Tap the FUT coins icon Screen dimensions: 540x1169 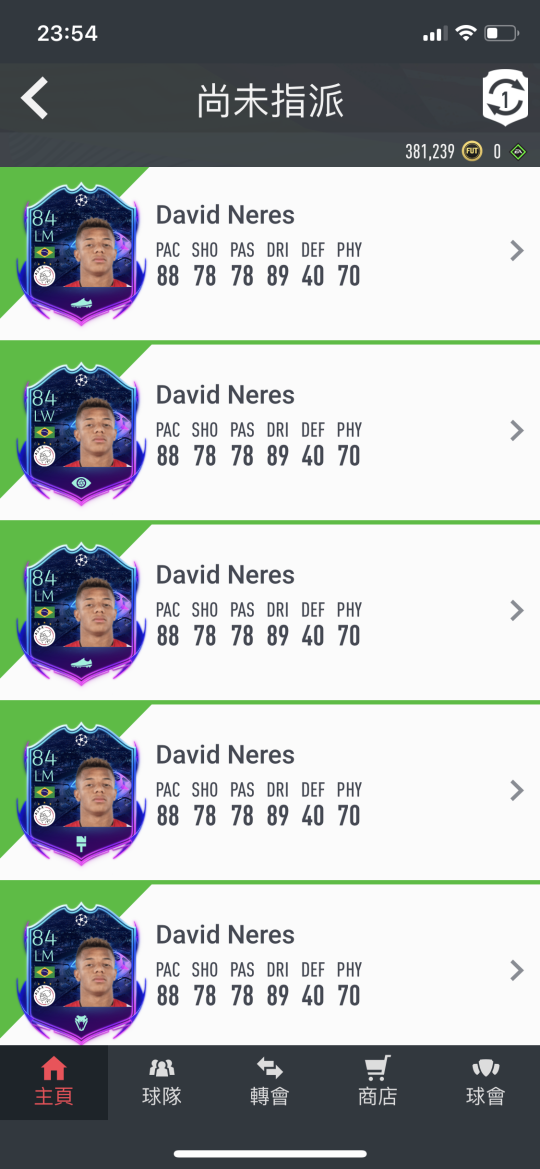click(x=471, y=151)
